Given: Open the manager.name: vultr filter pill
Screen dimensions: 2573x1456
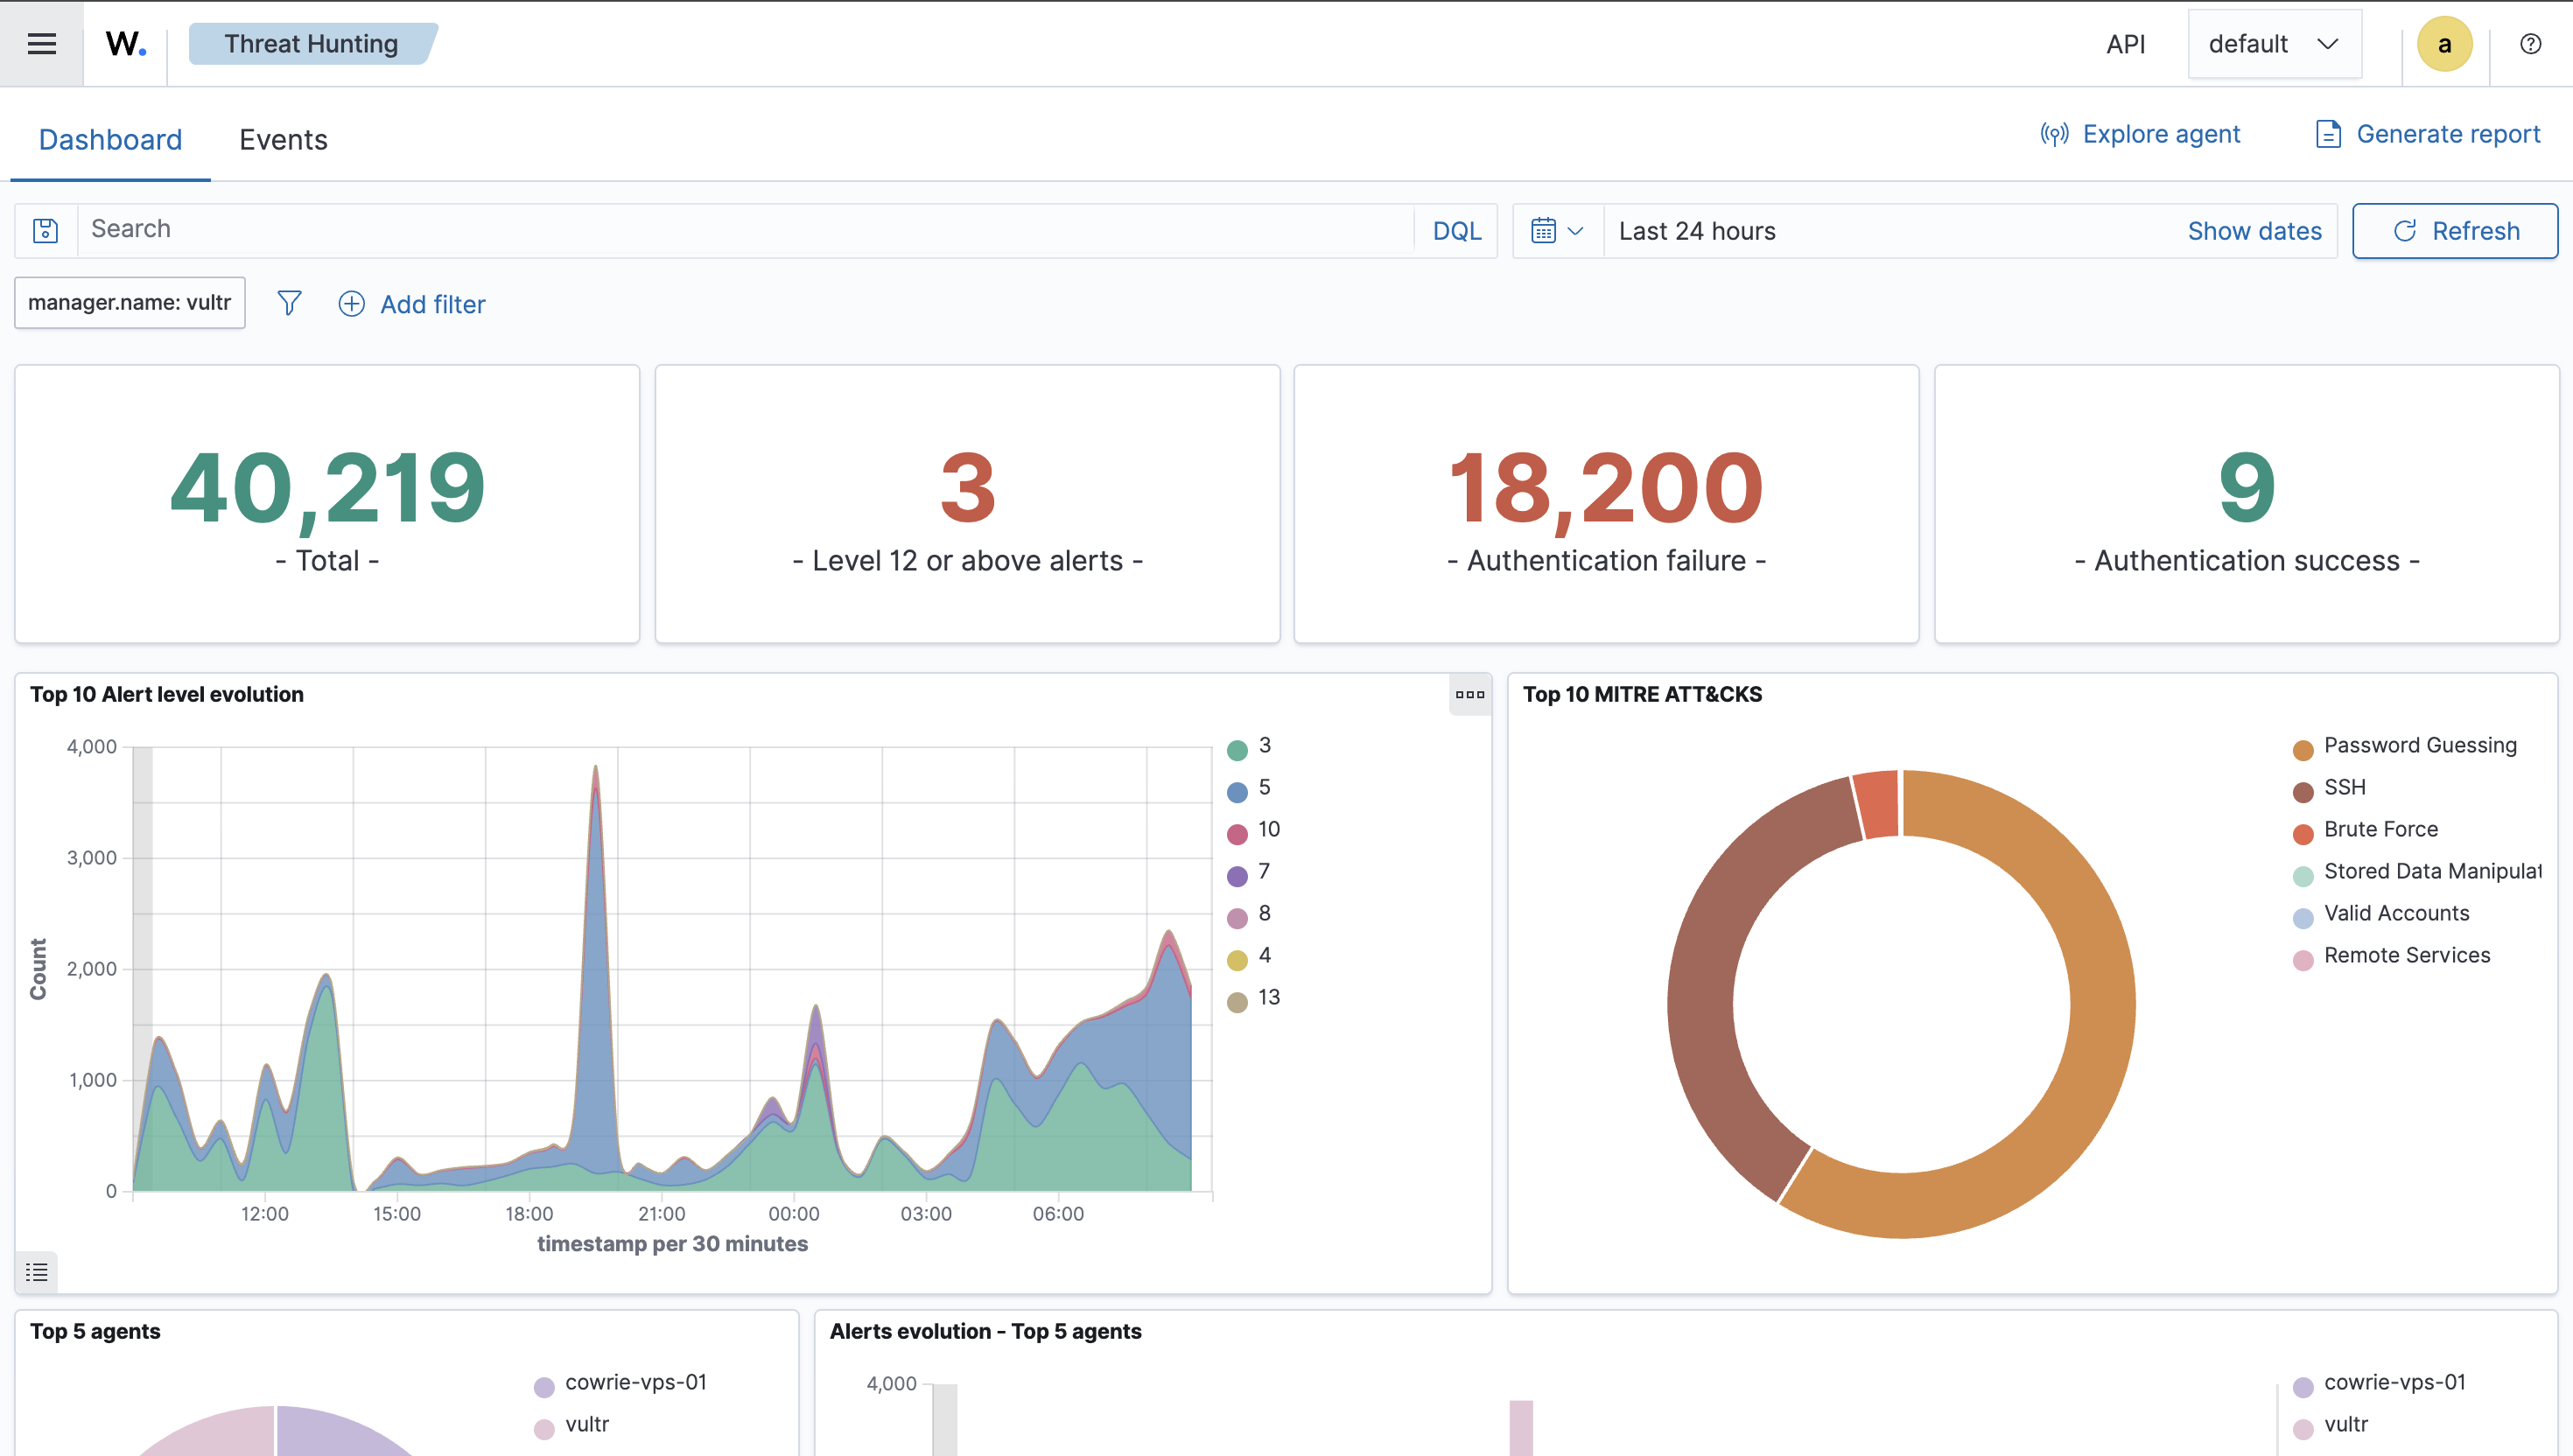Looking at the screenshot, I should [129, 303].
